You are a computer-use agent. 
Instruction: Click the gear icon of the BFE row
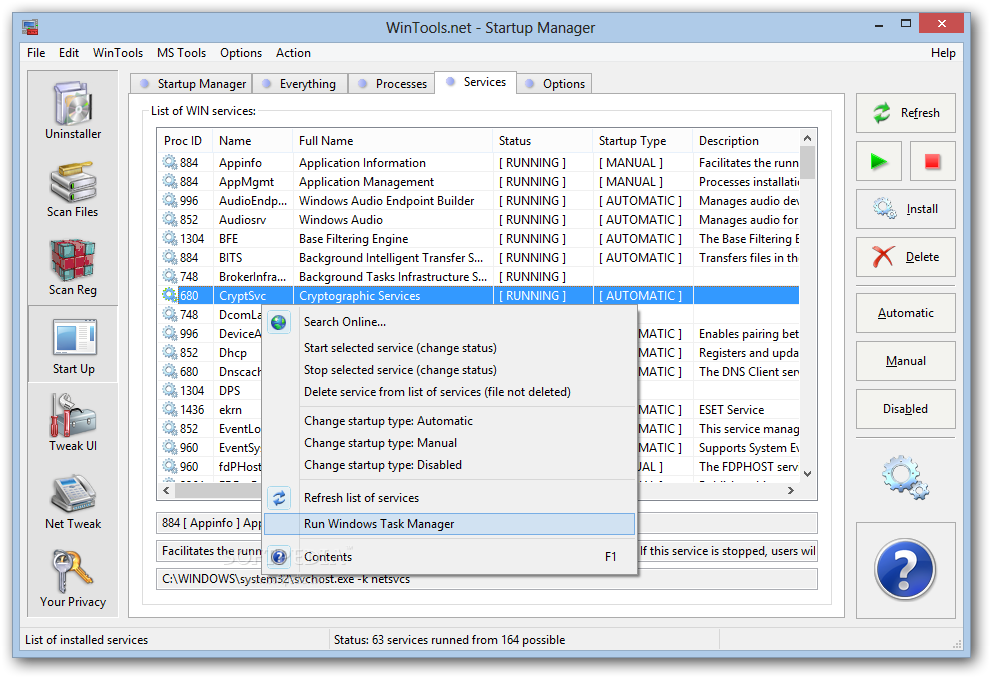pyautogui.click(x=169, y=238)
